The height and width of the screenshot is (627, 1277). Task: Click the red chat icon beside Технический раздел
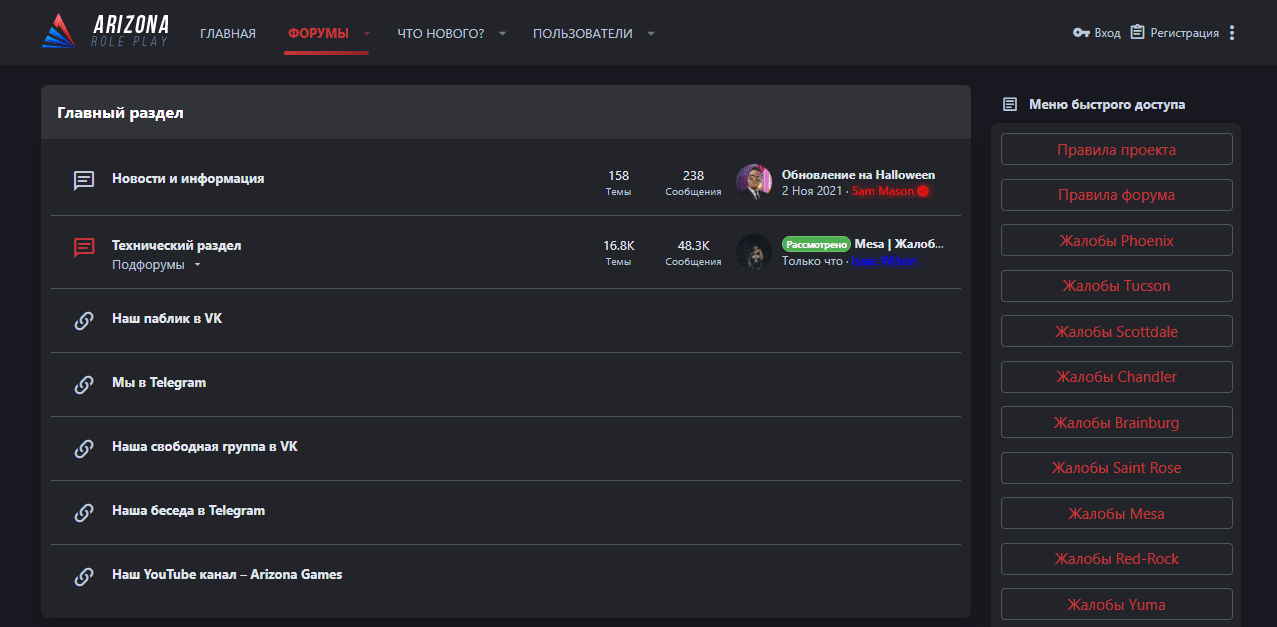point(84,247)
